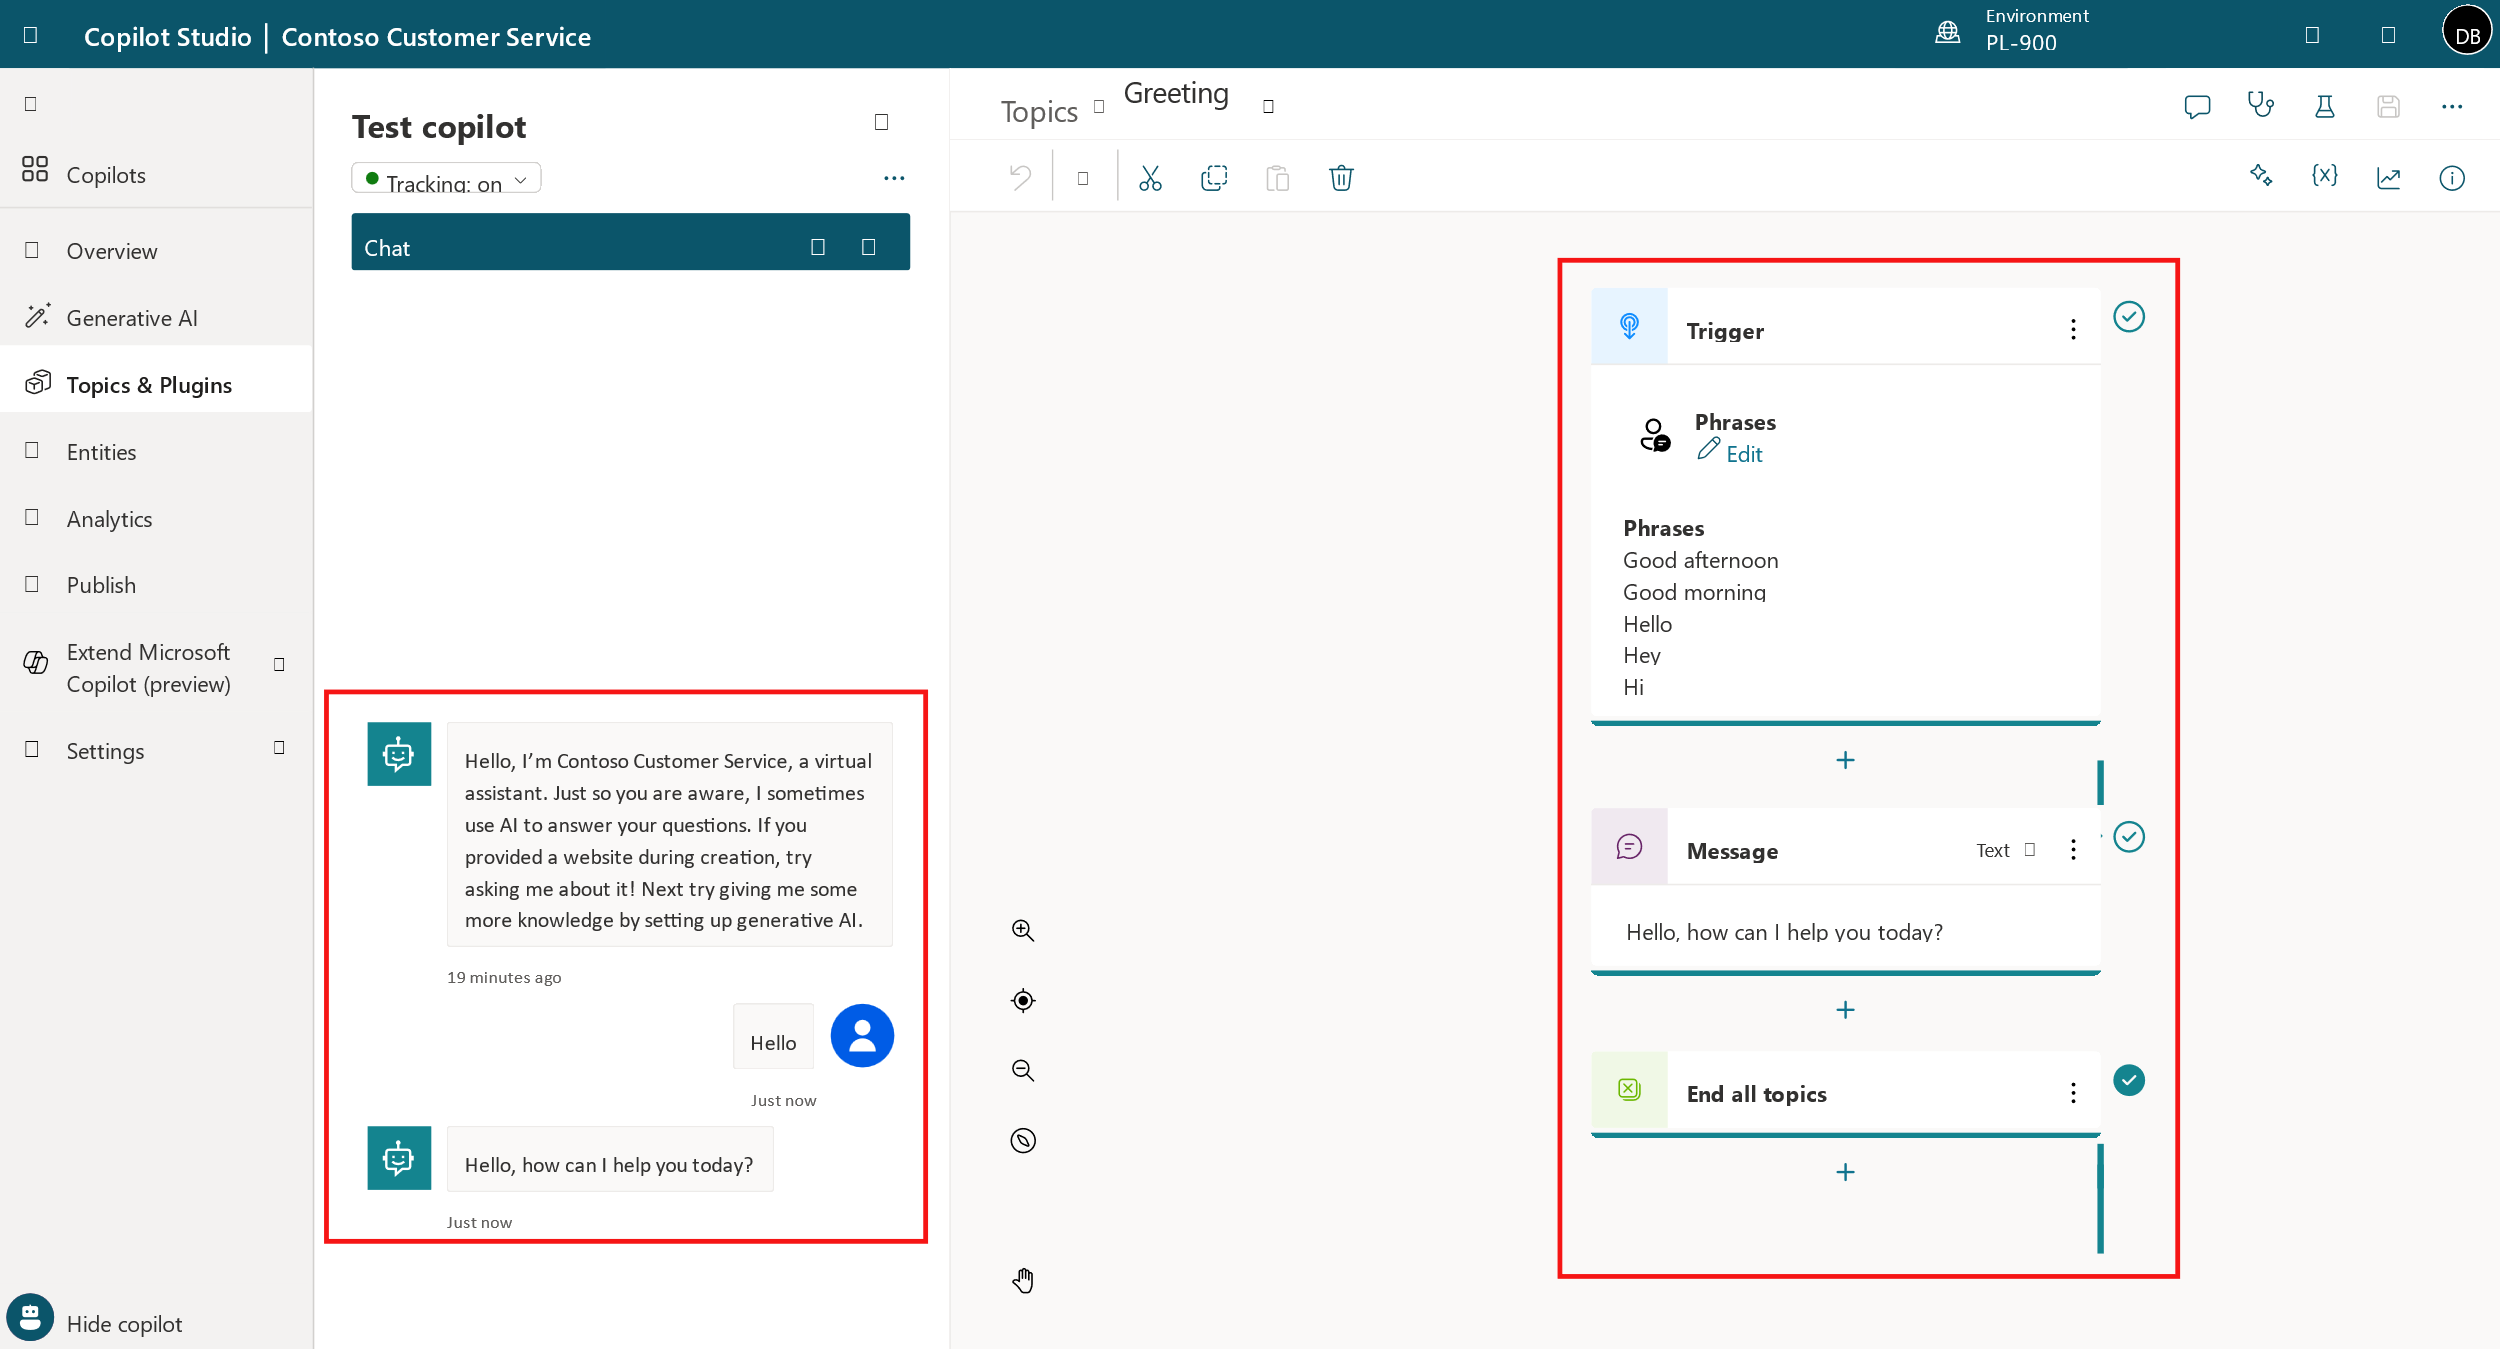2500x1349 pixels.
Task: Show topic details info icon
Action: [2452, 178]
